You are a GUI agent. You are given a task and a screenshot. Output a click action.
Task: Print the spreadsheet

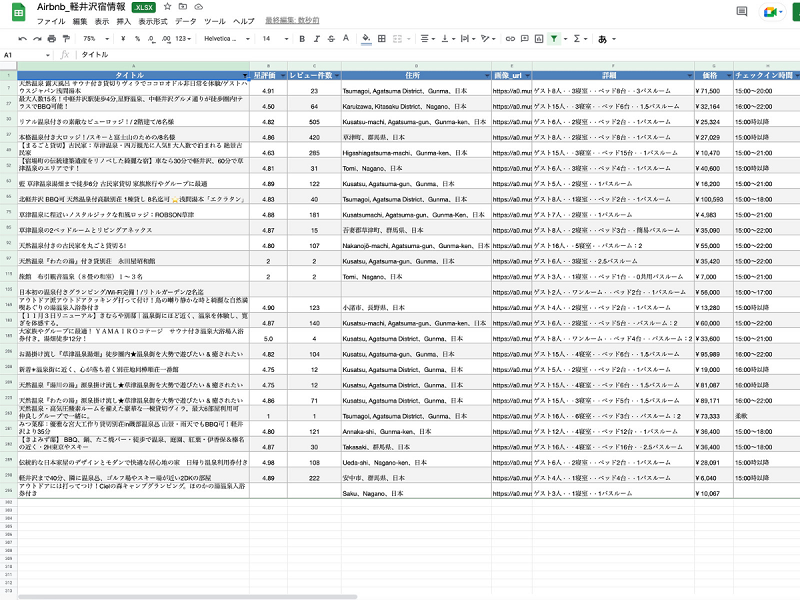(52, 39)
